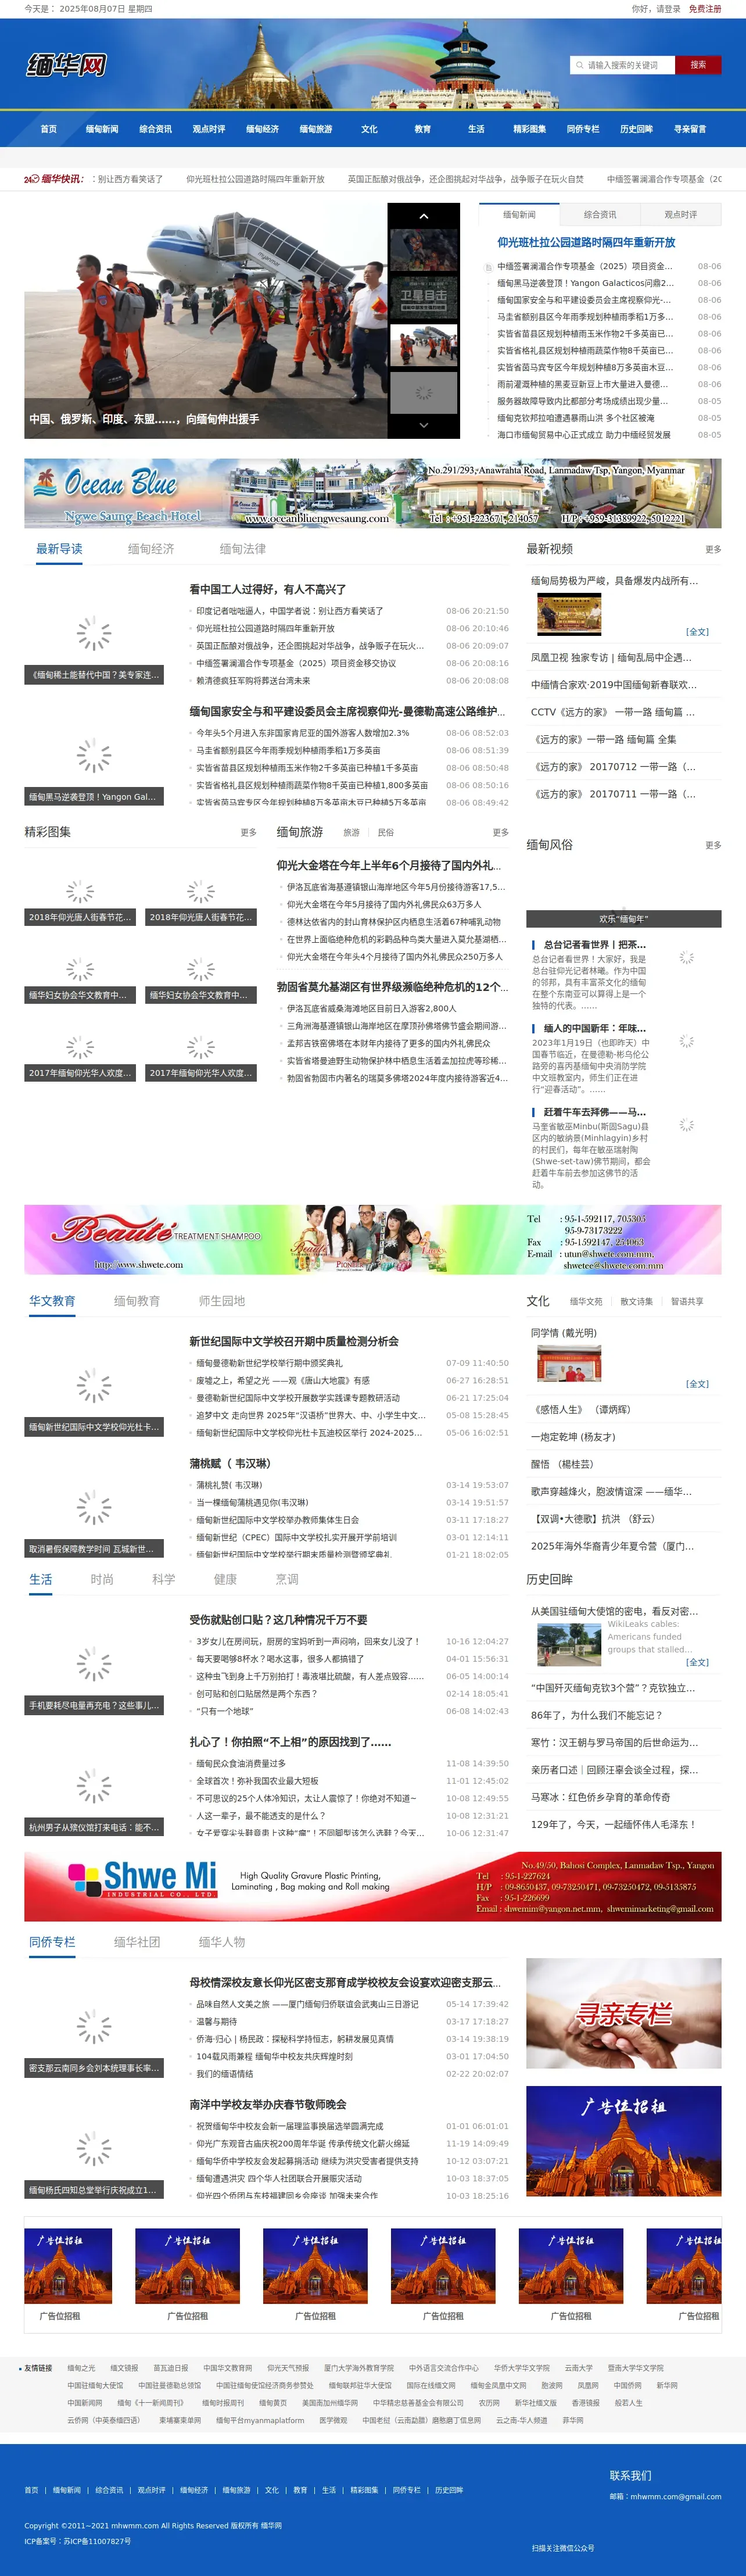Select the 烹调 tab
Screen dimensions: 746x2576
[x=287, y=1579]
